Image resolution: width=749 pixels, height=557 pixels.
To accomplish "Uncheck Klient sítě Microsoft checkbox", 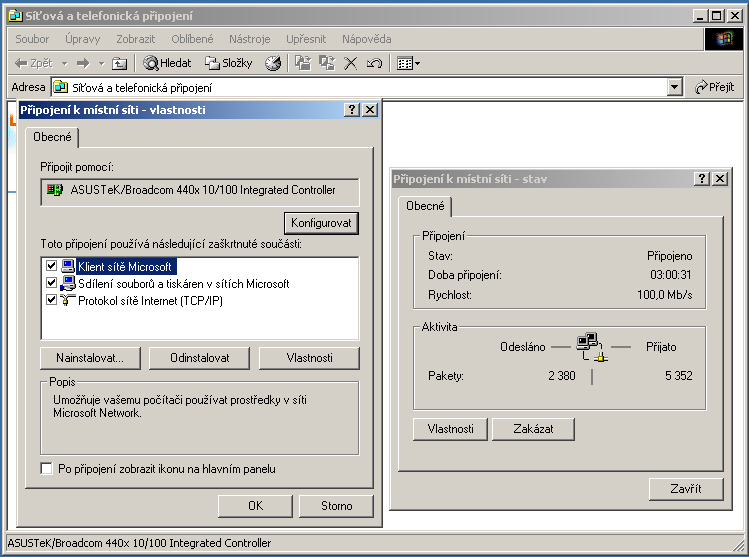I will point(51,266).
